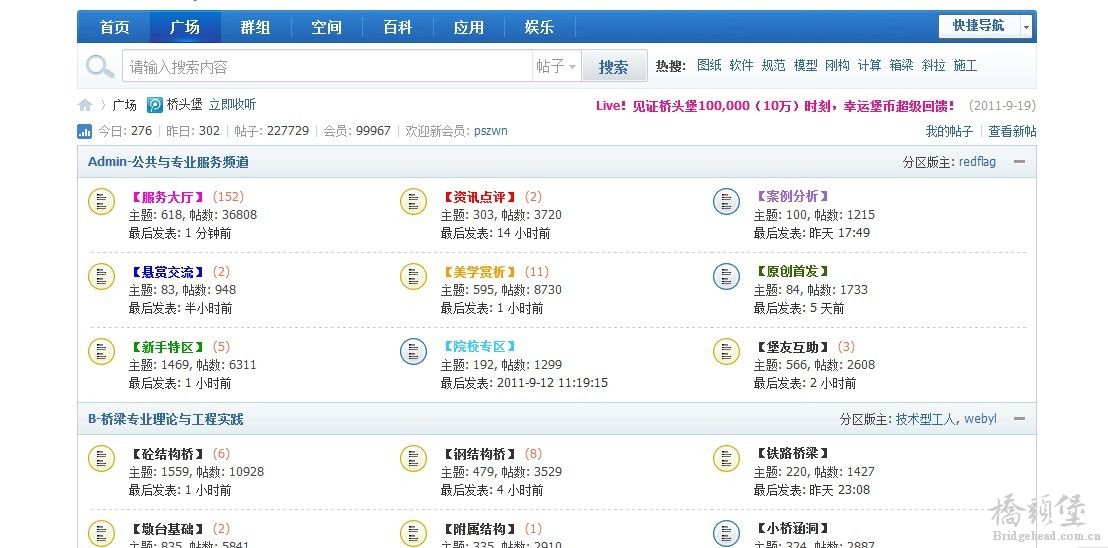
Task: Open the Live! 见证桥头堡100,000 announcement
Action: 775,106
